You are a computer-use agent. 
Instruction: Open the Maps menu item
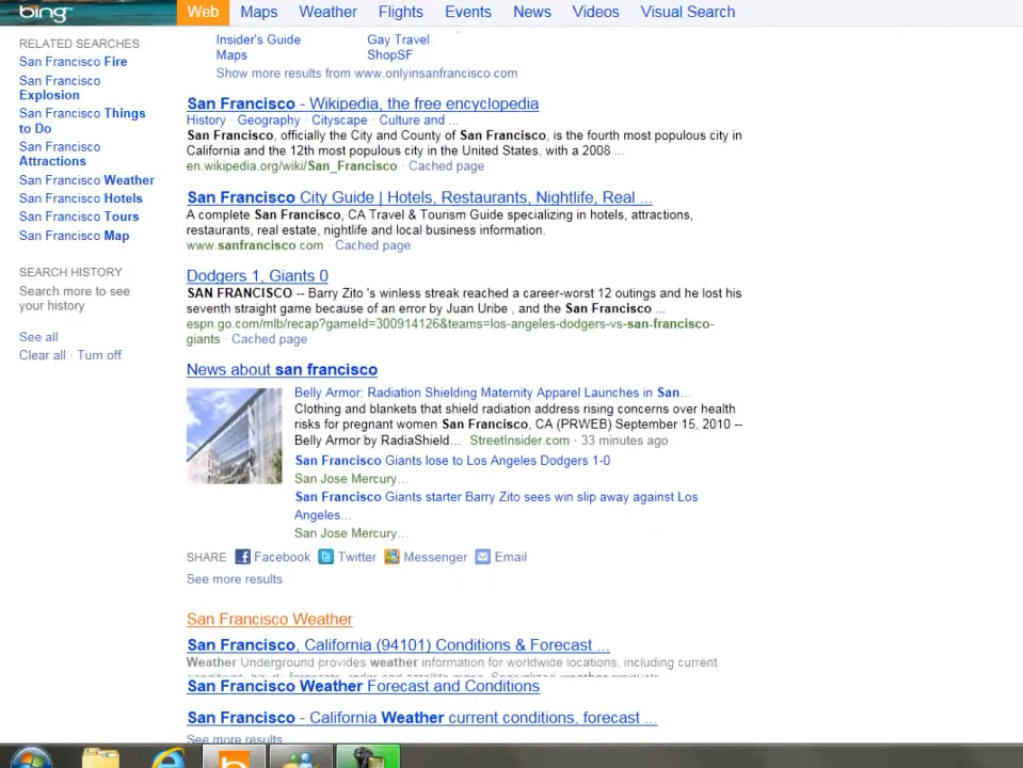tap(257, 12)
